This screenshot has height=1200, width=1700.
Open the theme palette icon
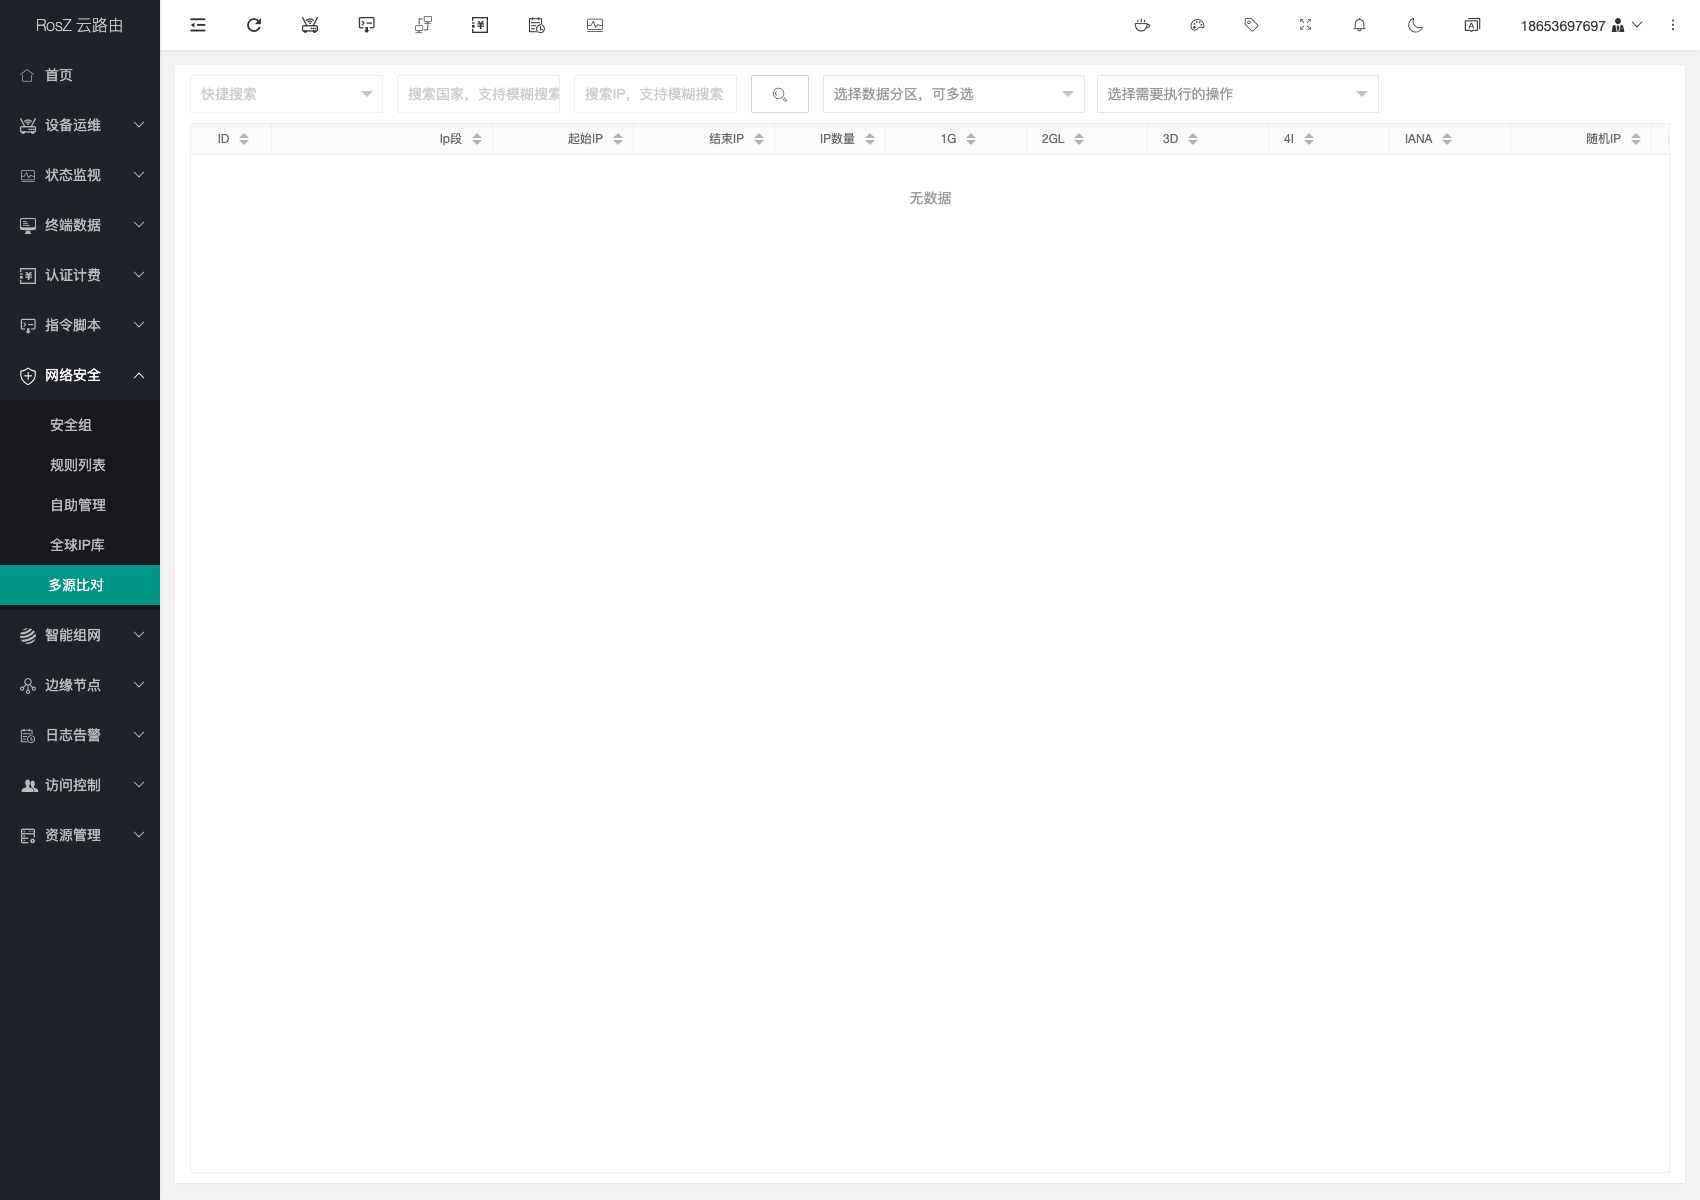[1197, 25]
